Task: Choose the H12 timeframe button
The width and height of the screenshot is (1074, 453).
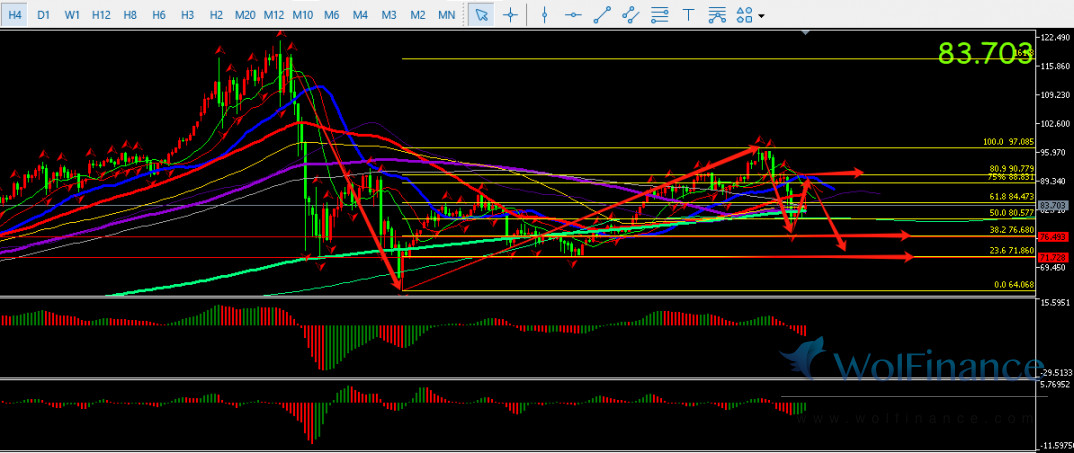Action: [x=101, y=15]
